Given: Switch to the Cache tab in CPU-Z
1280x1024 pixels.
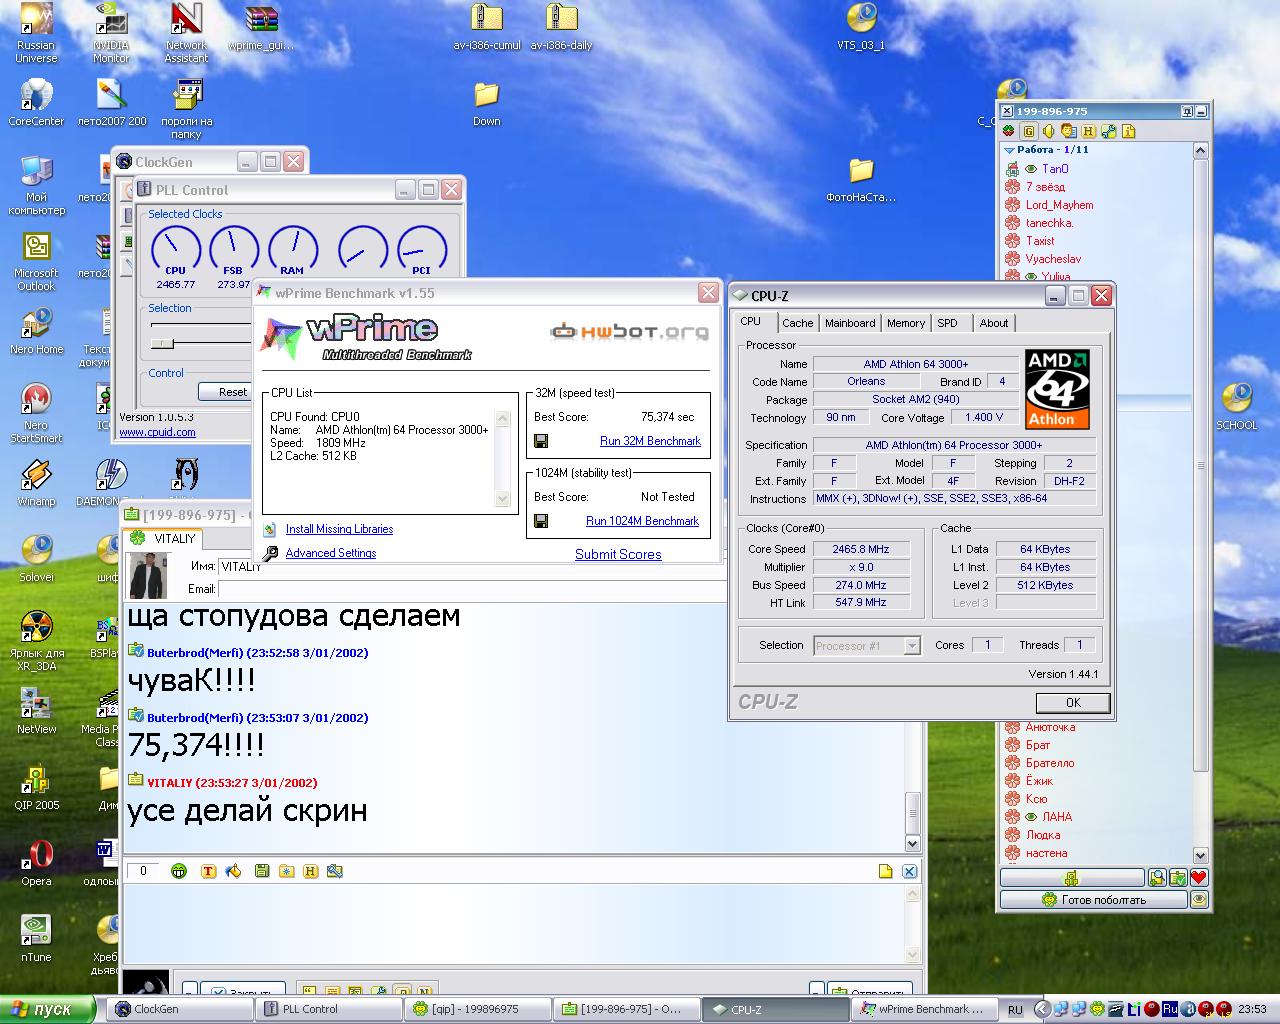Looking at the screenshot, I should tap(797, 323).
